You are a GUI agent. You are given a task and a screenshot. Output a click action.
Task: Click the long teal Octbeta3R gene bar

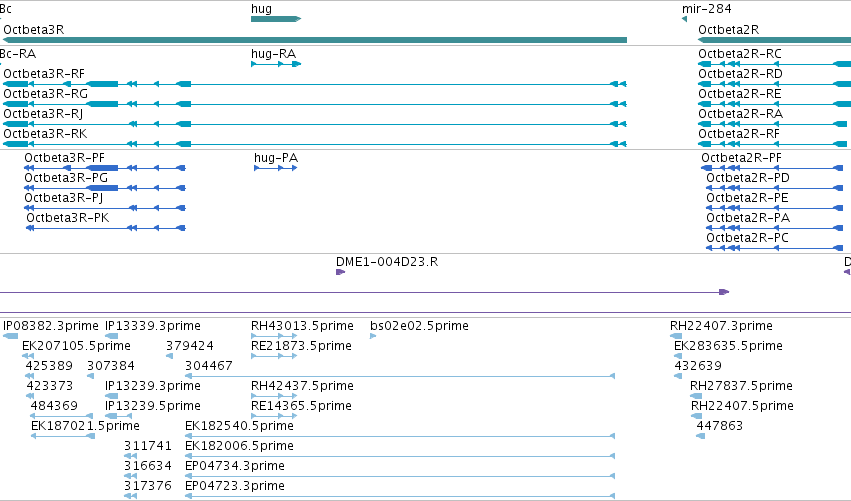click(315, 40)
